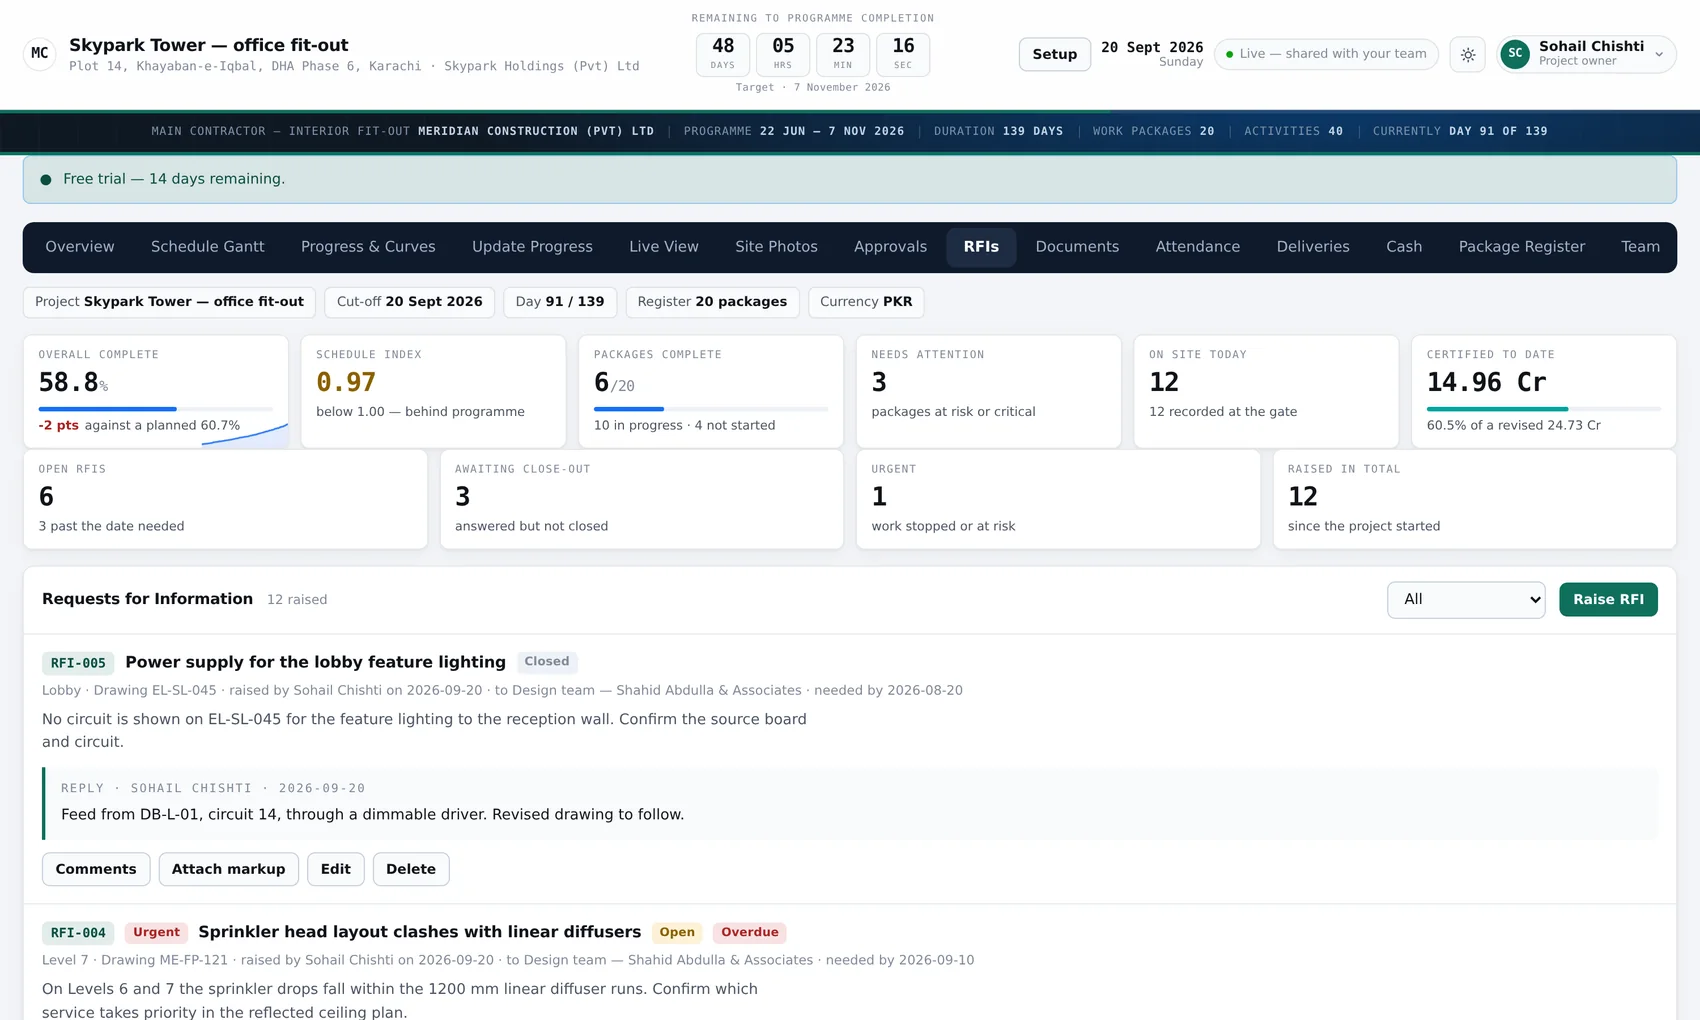The height and width of the screenshot is (1020, 1700).
Task: Click the RFI-004 reference tag
Action: tap(78, 933)
